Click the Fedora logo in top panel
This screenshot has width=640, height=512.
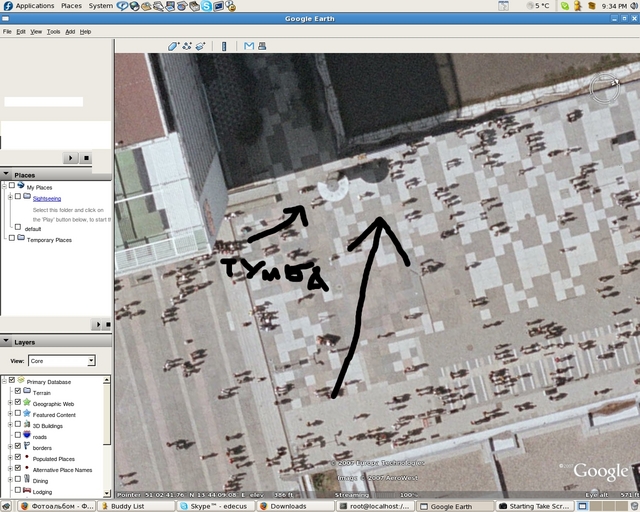8,6
